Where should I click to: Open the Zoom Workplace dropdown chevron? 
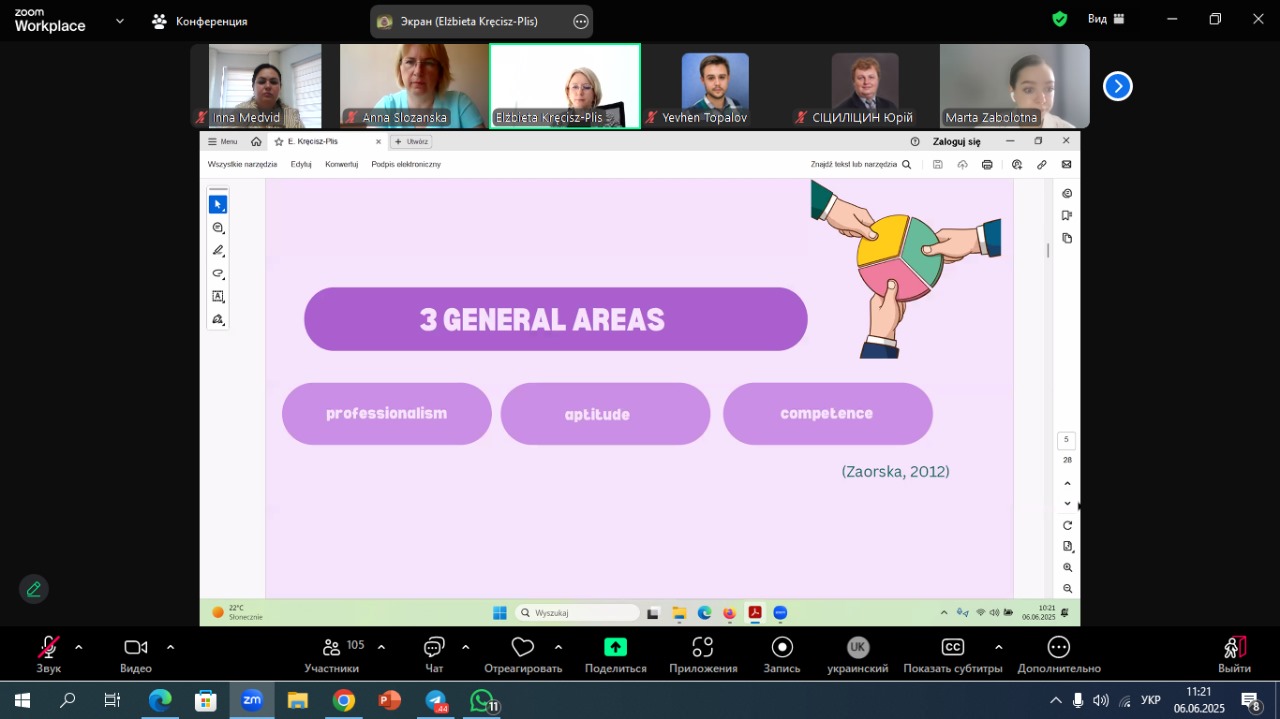tap(120, 20)
